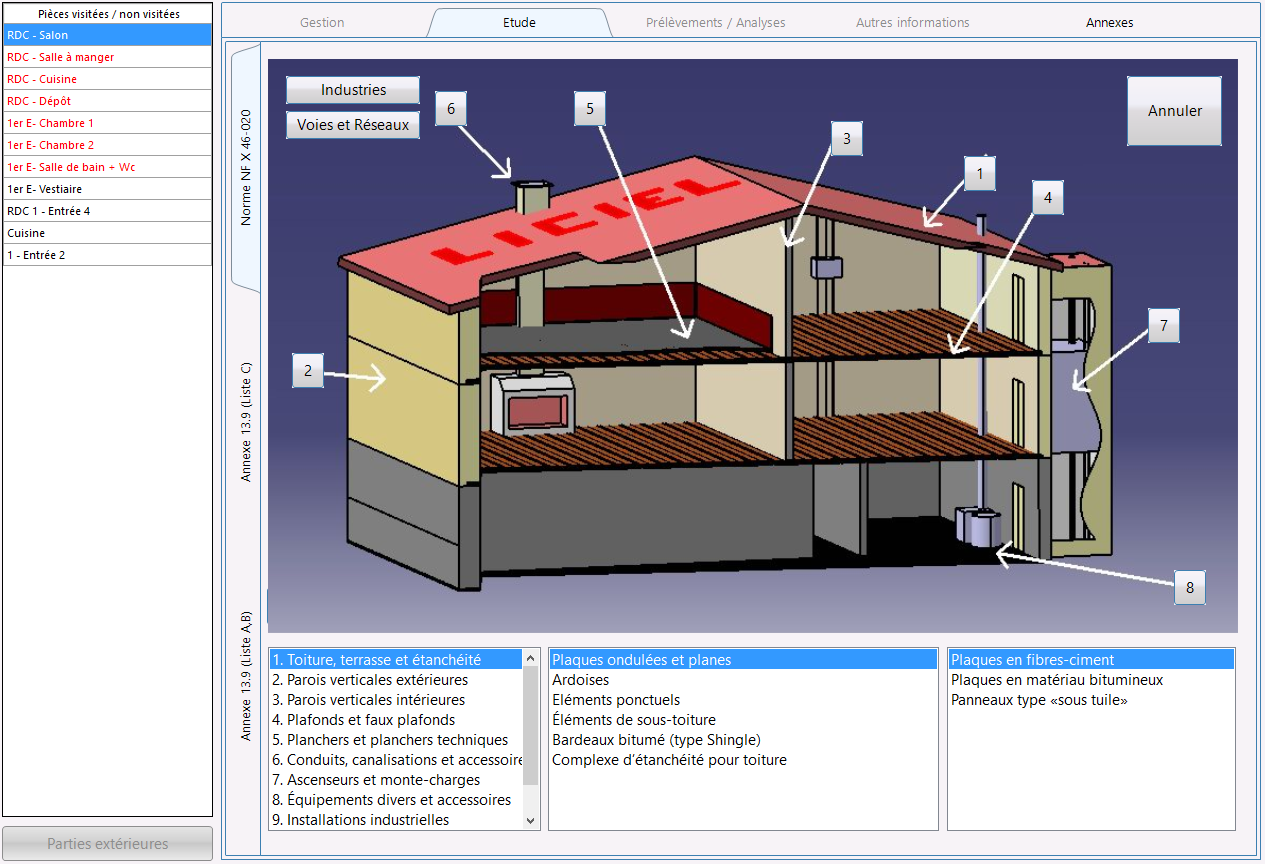Click numbered marker 4 for ceilings

click(x=1047, y=198)
